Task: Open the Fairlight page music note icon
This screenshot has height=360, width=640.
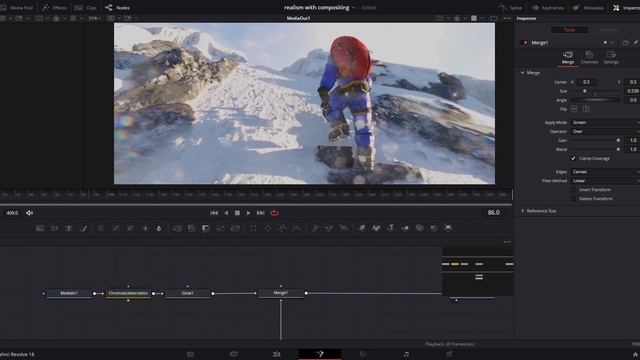Action: pyautogui.click(x=406, y=354)
